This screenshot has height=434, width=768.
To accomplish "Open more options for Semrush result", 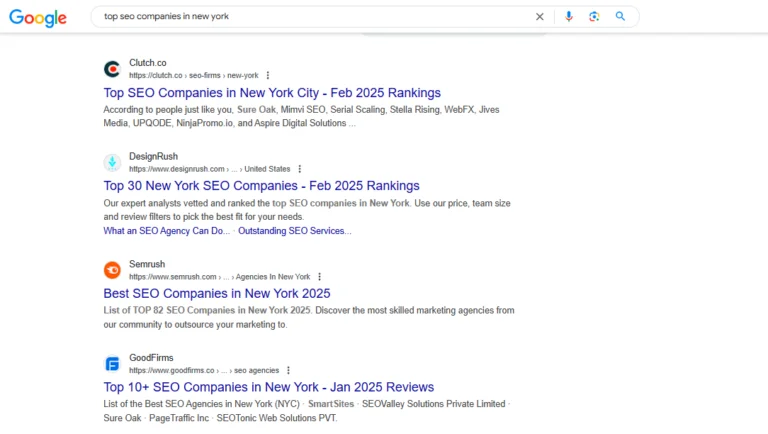I will click(x=320, y=276).
